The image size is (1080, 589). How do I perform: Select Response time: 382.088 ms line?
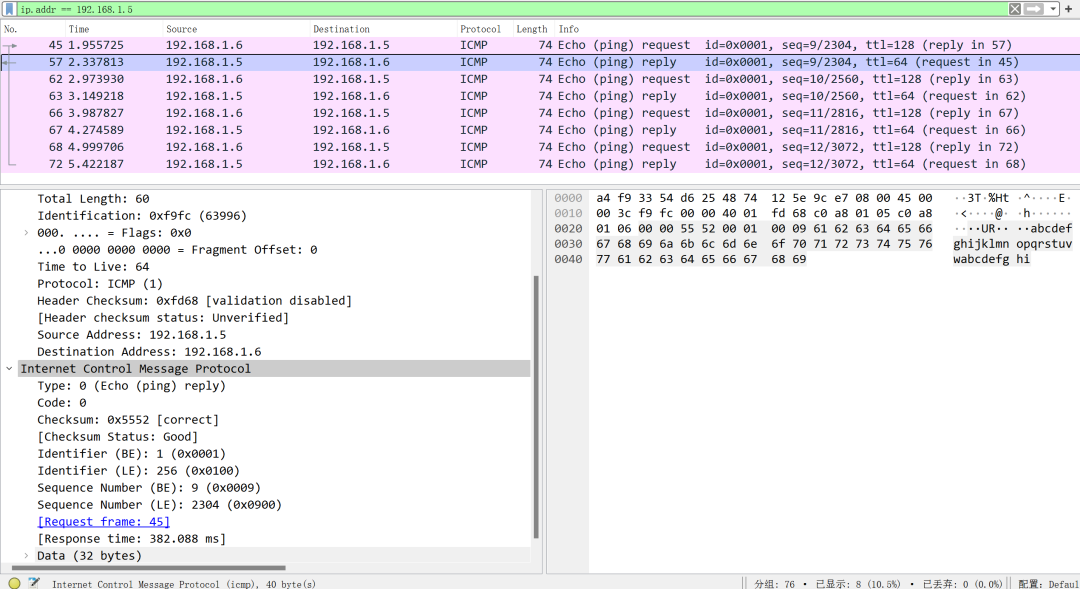click(x=132, y=539)
